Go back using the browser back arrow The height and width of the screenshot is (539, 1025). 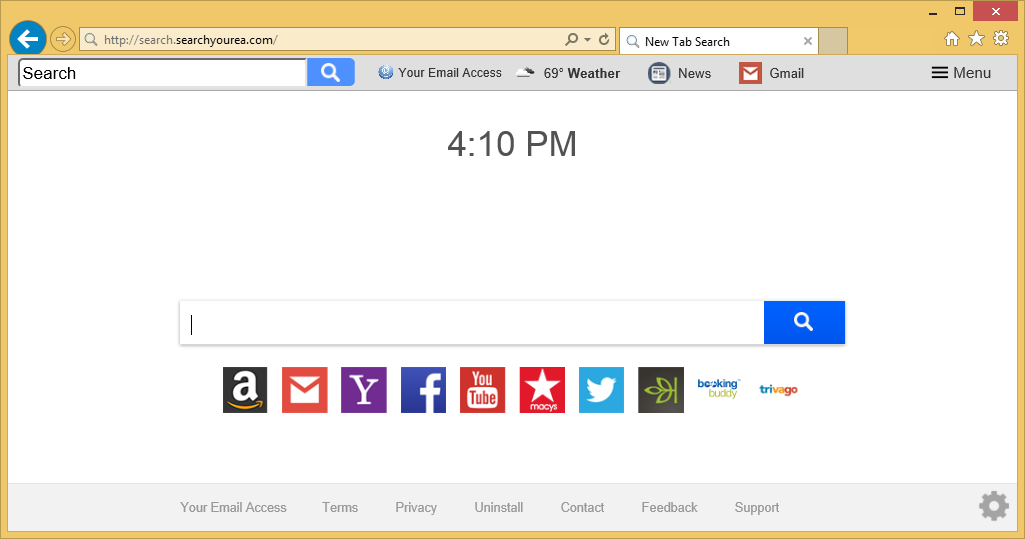(27, 39)
